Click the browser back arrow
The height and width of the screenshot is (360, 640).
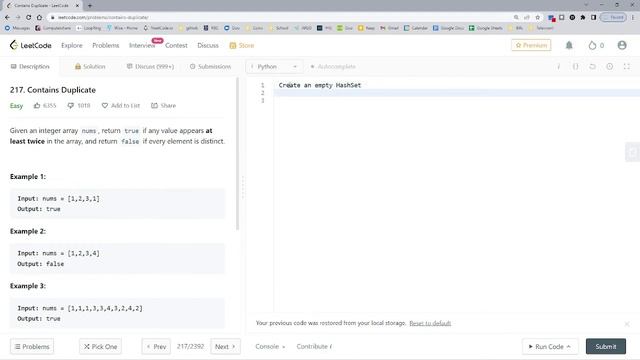[7, 17]
